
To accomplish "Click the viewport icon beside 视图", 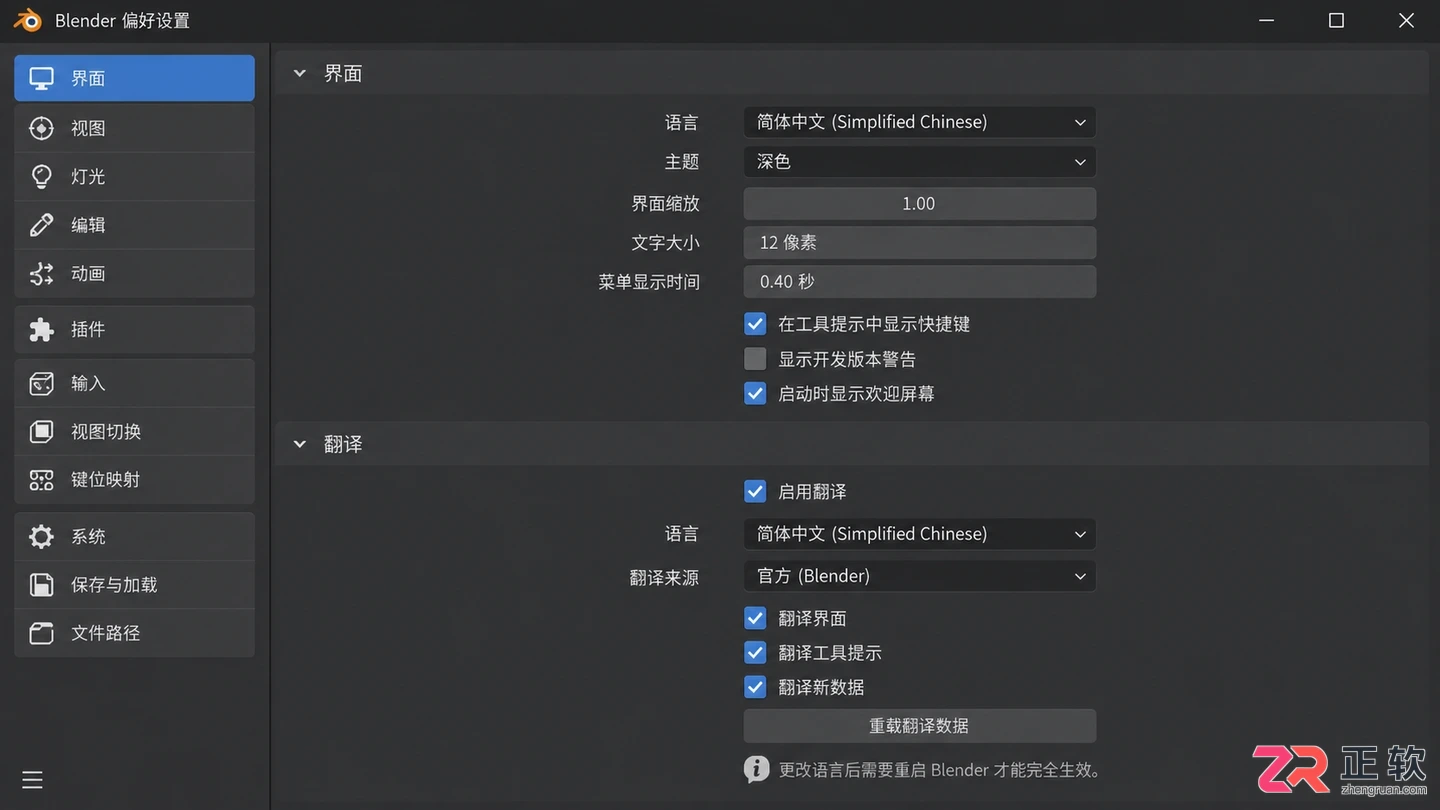I will [x=41, y=128].
